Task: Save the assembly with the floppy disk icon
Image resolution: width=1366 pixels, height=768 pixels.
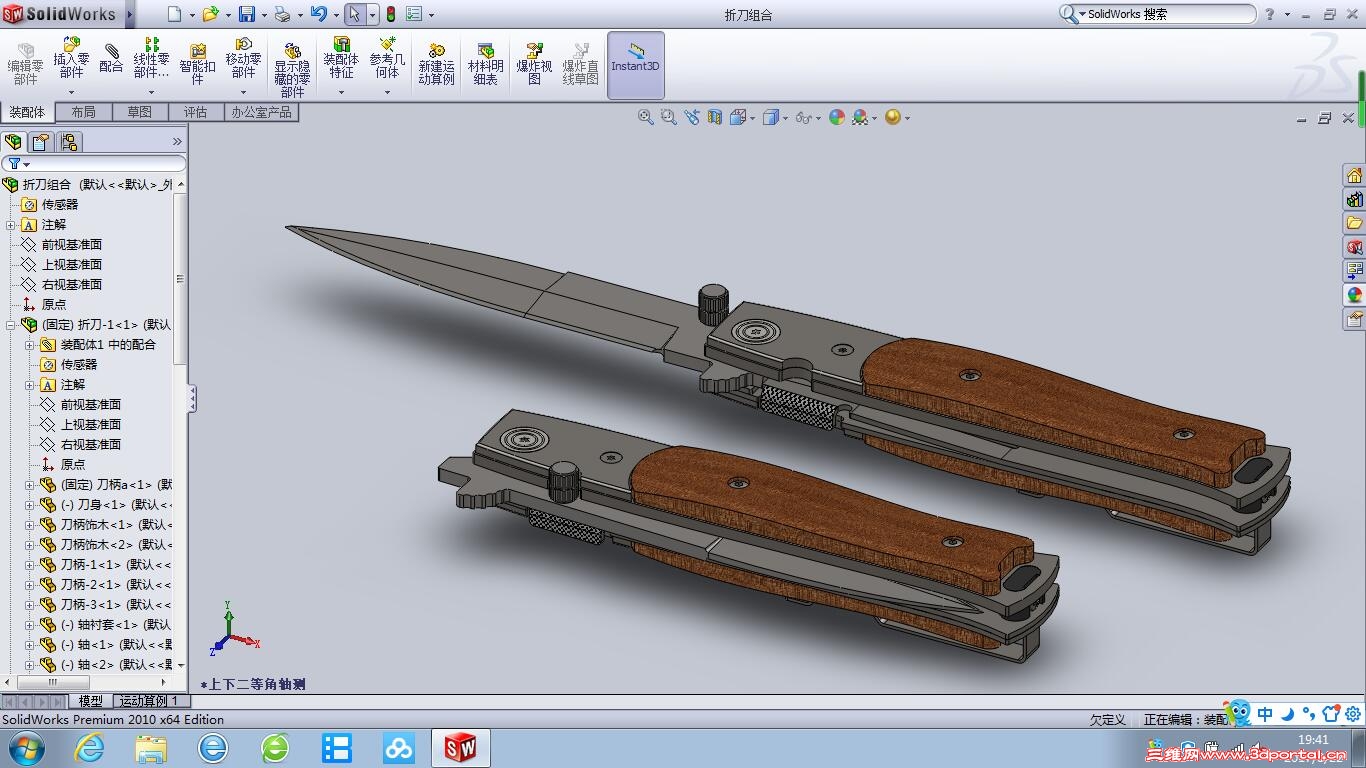Action: point(247,14)
